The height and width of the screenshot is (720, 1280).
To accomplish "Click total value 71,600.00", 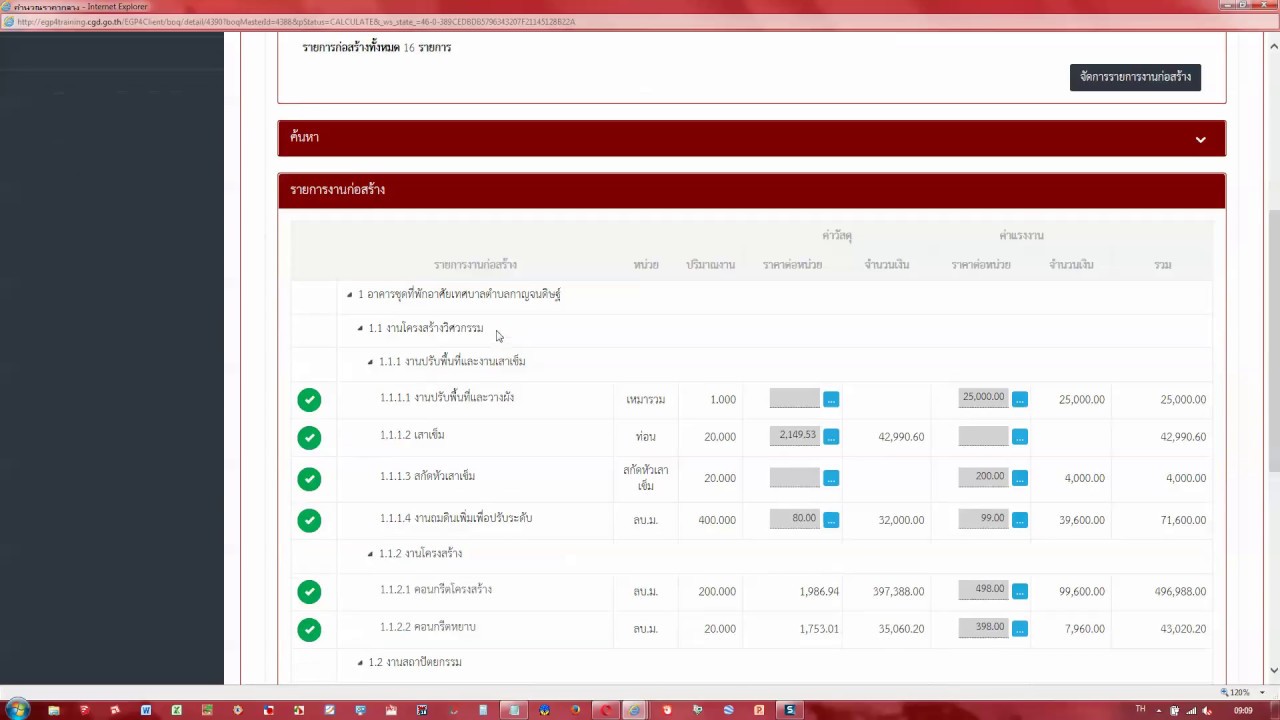I will [x=1183, y=520].
